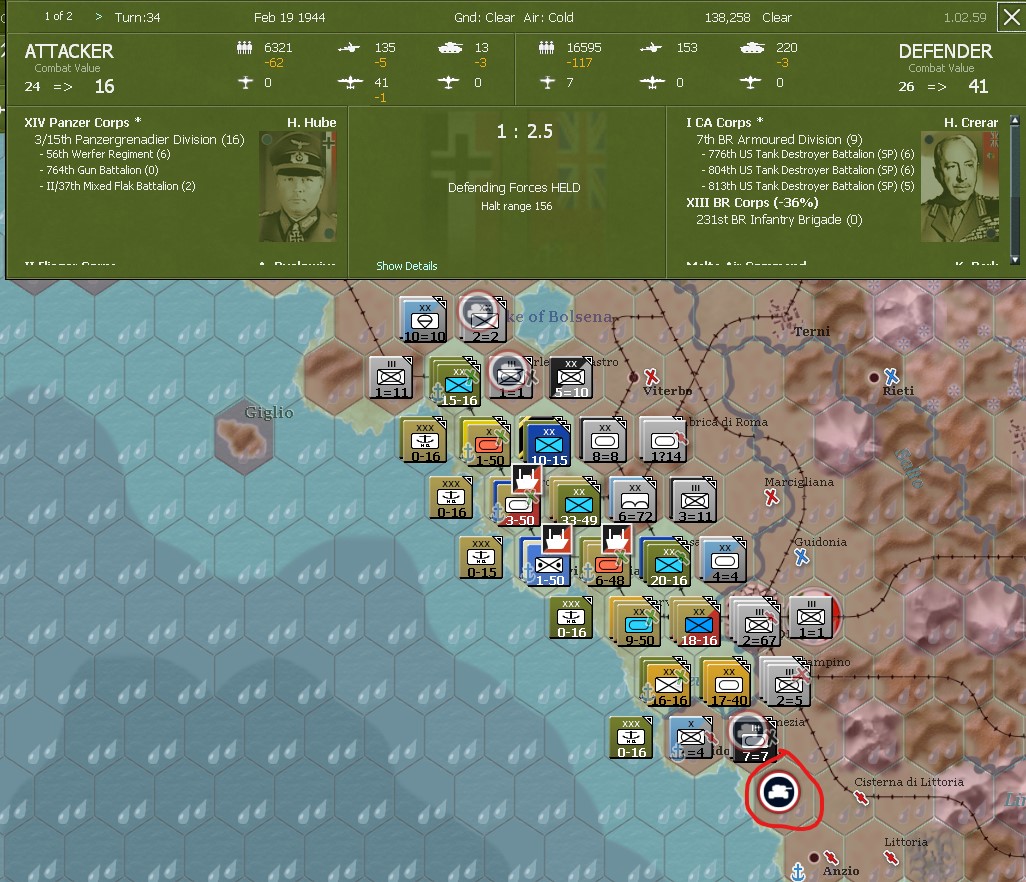Click the Rieti airfield marker
The height and width of the screenshot is (882, 1026).
tap(891, 376)
